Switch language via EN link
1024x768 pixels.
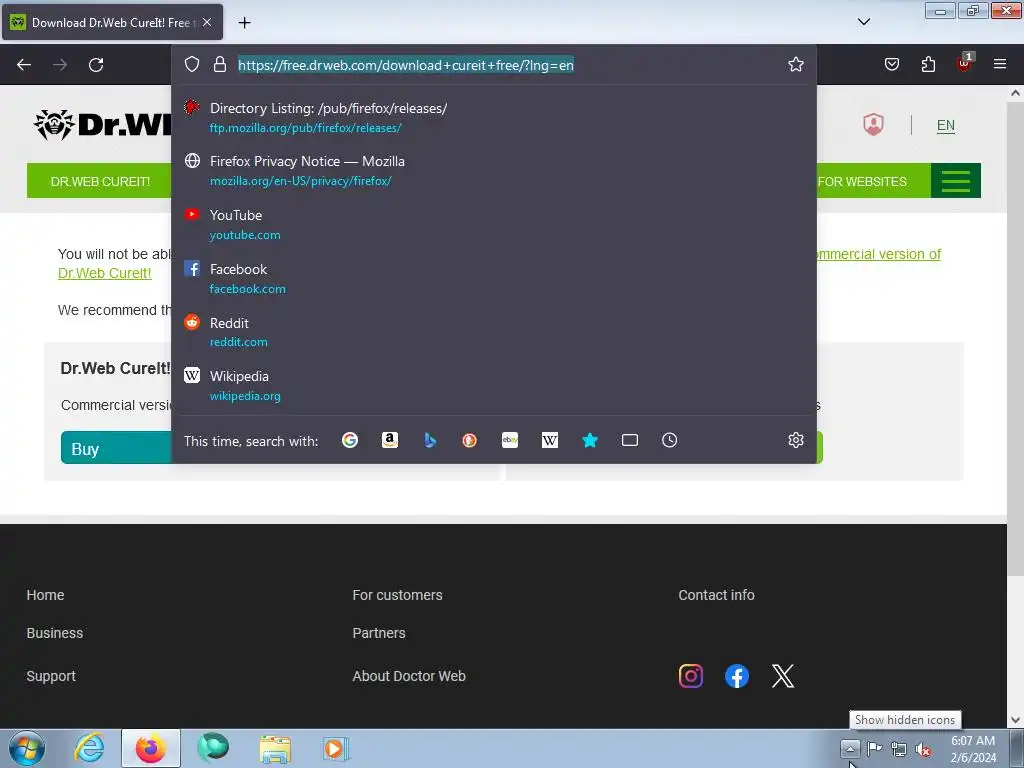[946, 125]
